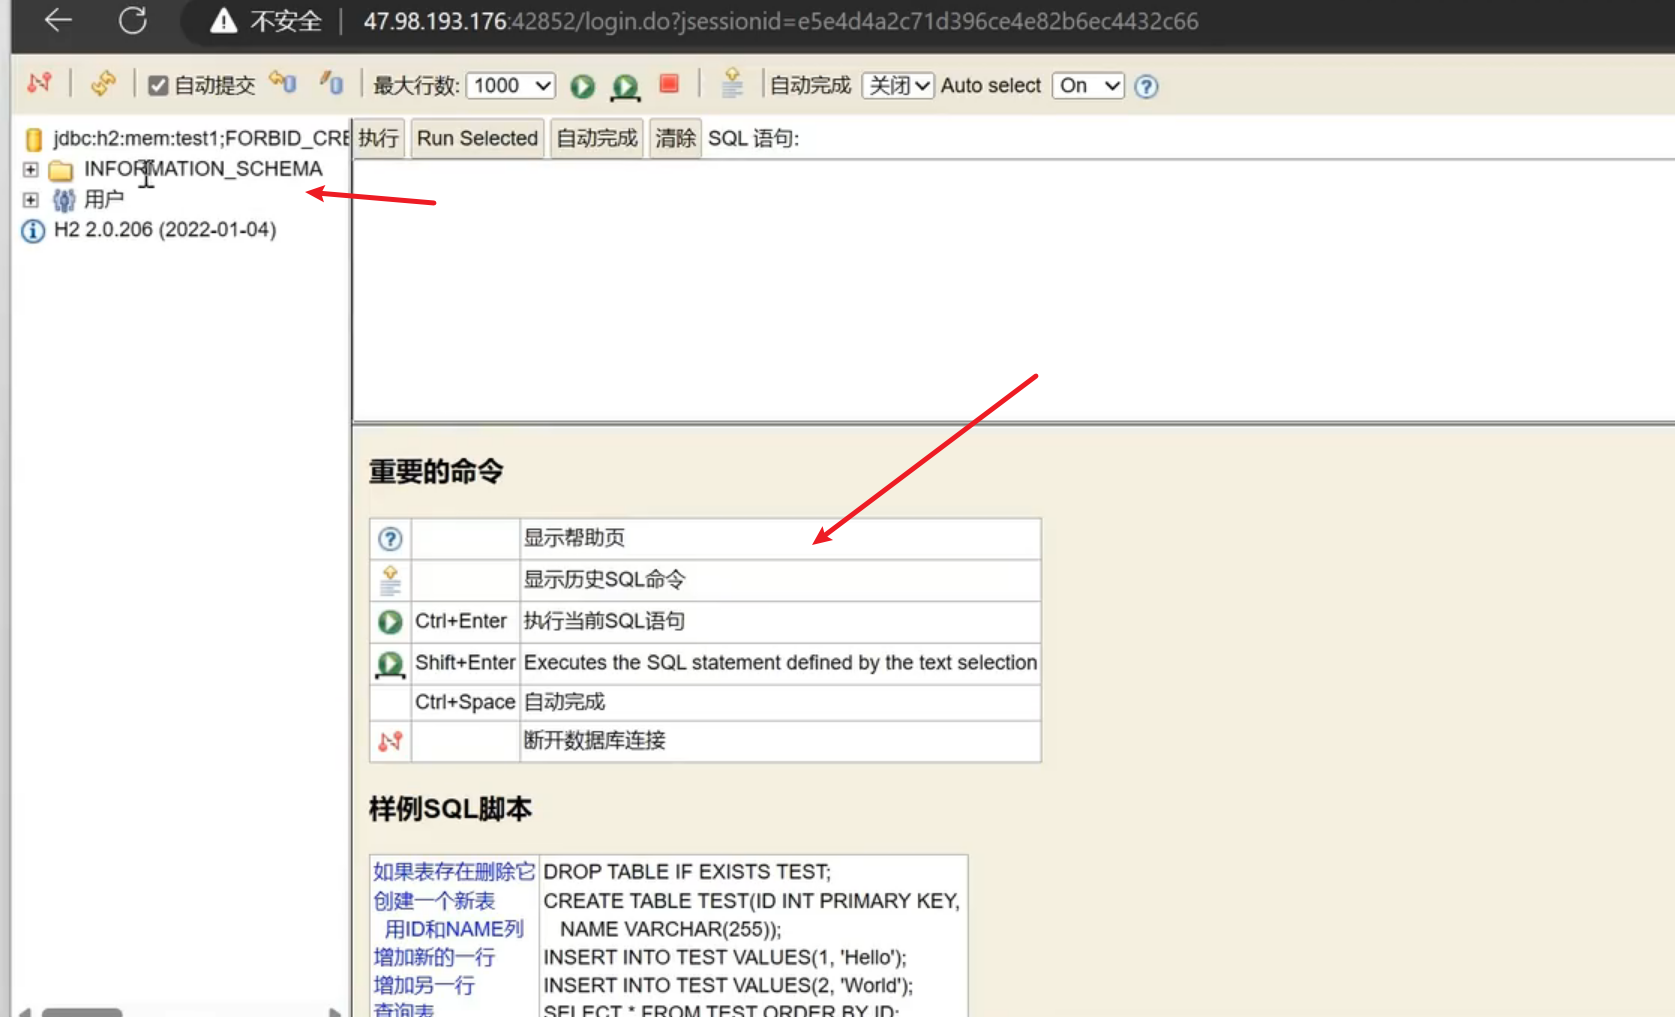Toggle the 自动提交 checkbox
The width and height of the screenshot is (1675, 1017).
tap(158, 86)
